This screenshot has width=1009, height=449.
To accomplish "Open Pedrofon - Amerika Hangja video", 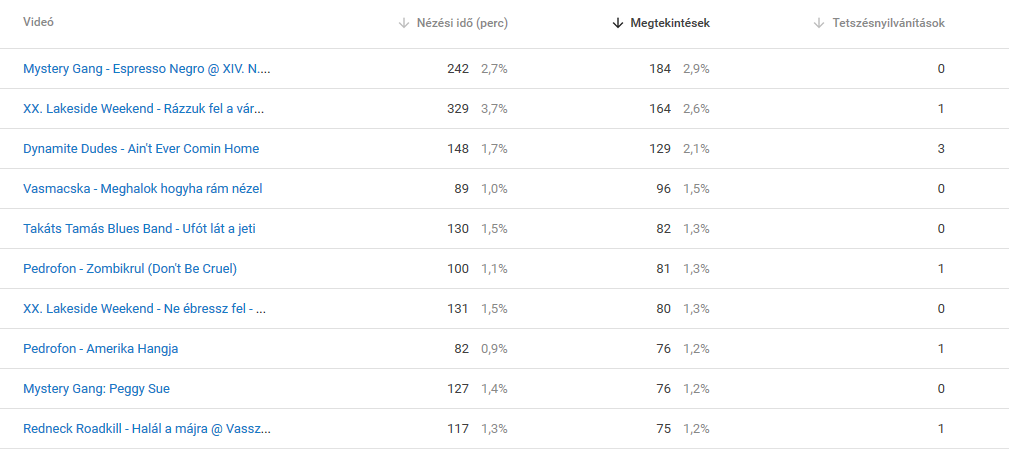I will [x=100, y=349].
